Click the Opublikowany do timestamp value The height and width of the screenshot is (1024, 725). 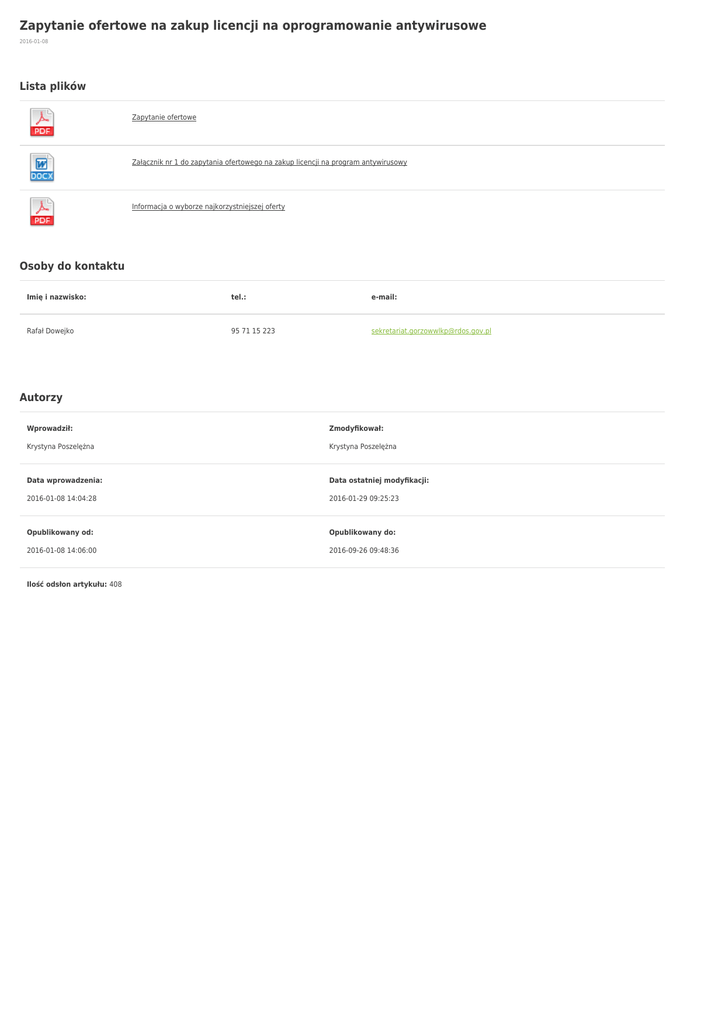coord(364,550)
